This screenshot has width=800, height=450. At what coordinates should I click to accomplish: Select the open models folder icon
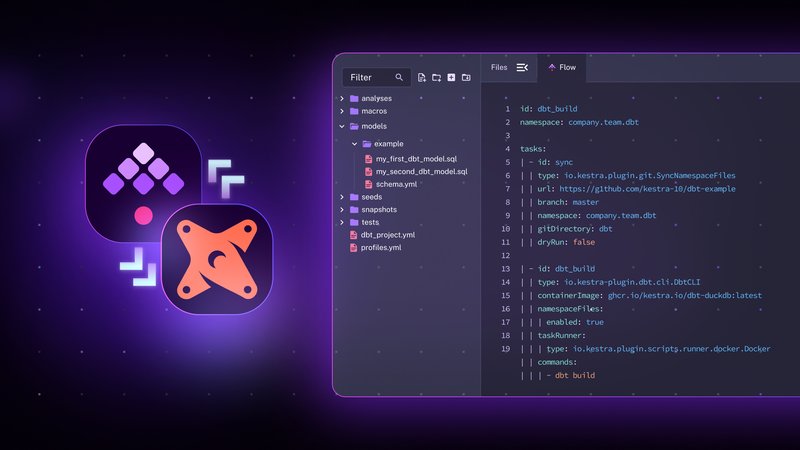click(354, 126)
